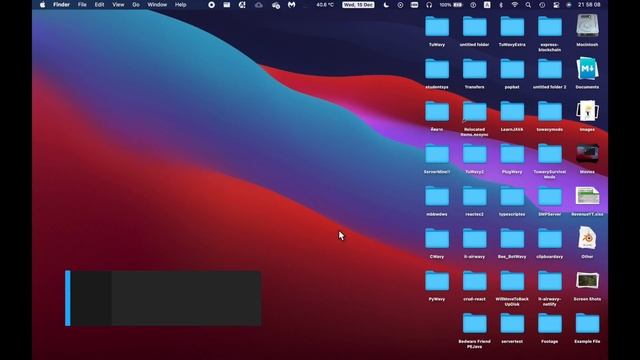The image size is (640, 360).
Task: Select the Movies stack thumbnail
Action: pos(587,154)
